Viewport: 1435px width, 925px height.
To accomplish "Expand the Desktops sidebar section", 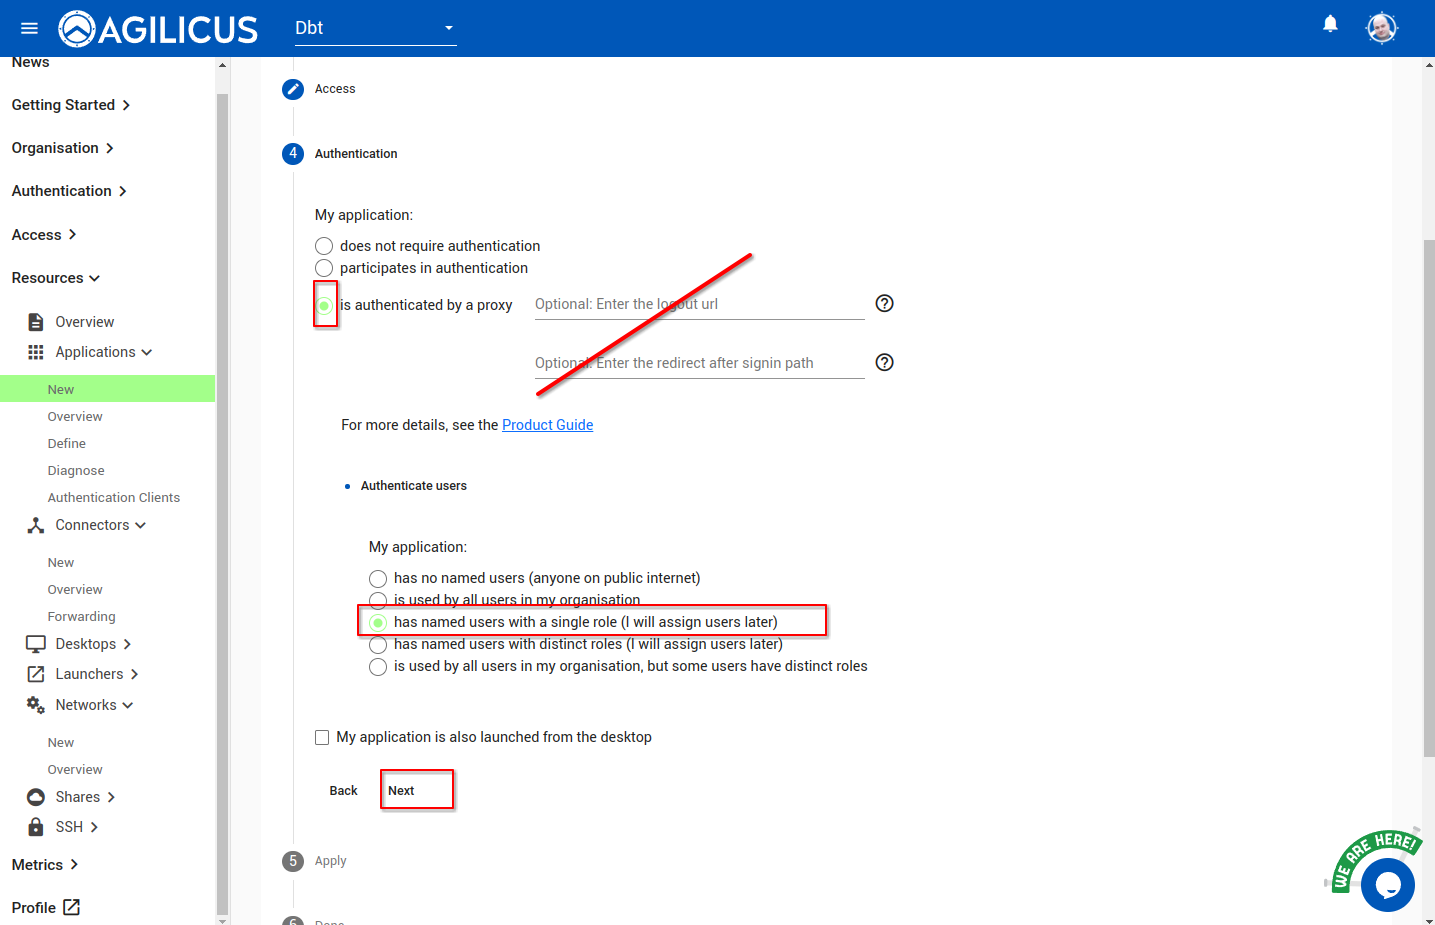I will click(x=93, y=644).
